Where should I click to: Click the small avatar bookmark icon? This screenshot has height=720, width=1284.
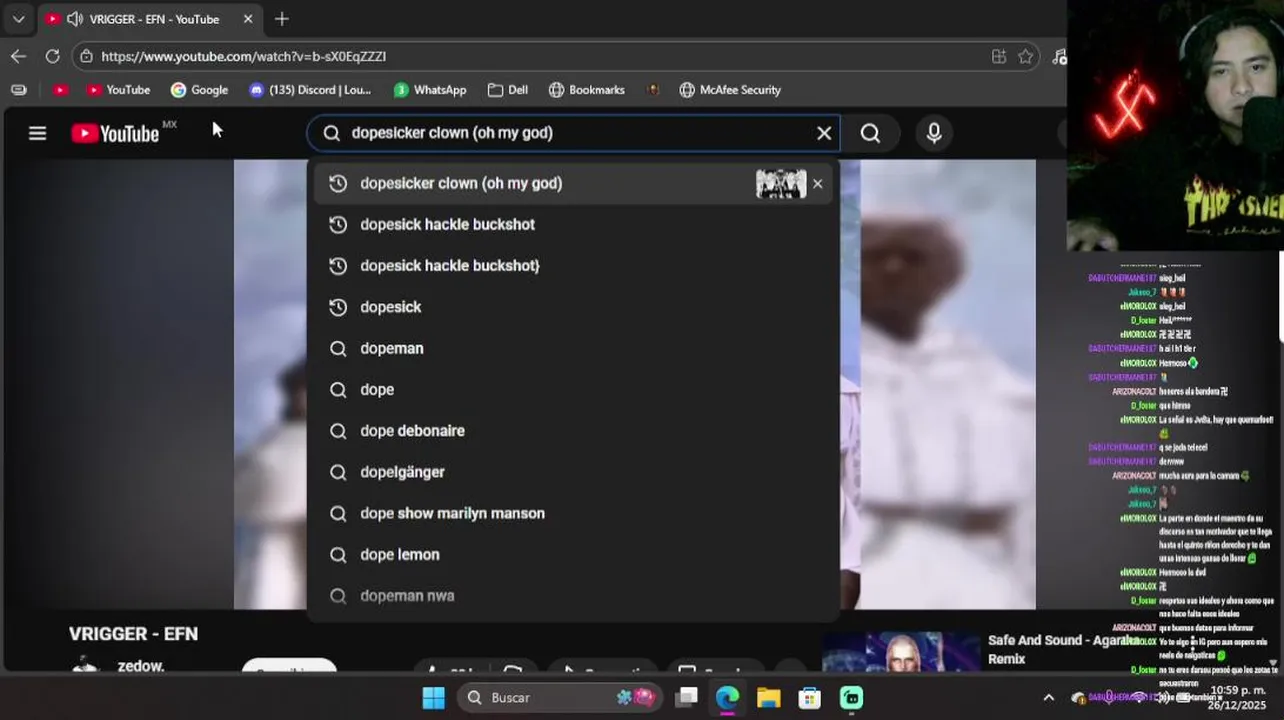point(653,90)
